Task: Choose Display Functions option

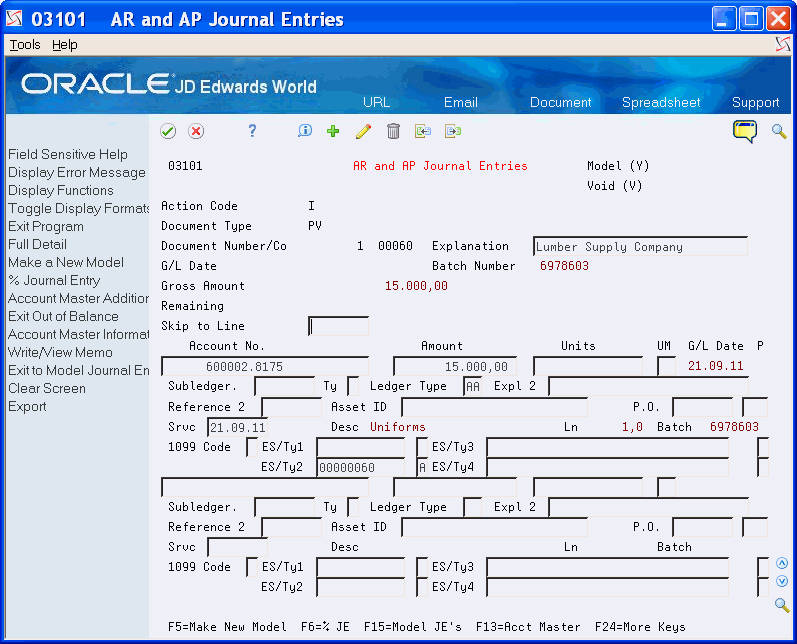Action: 60,190
